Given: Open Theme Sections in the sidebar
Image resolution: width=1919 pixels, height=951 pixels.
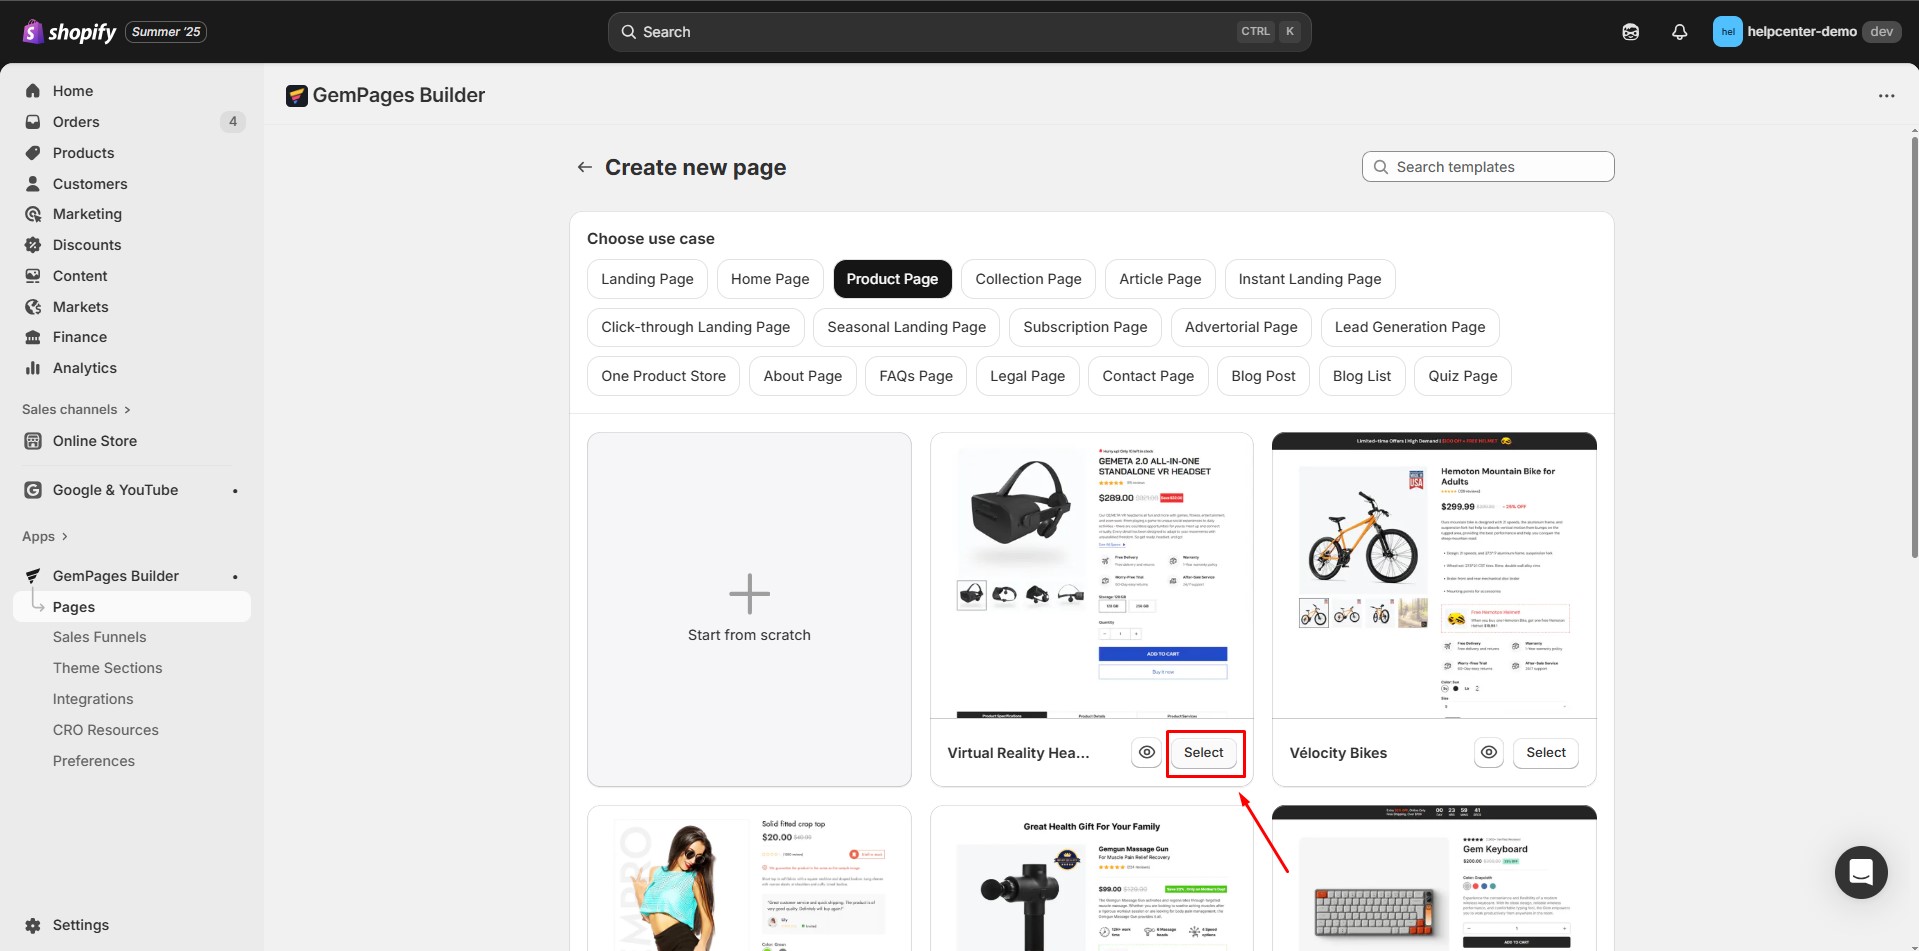Looking at the screenshot, I should pyautogui.click(x=108, y=667).
